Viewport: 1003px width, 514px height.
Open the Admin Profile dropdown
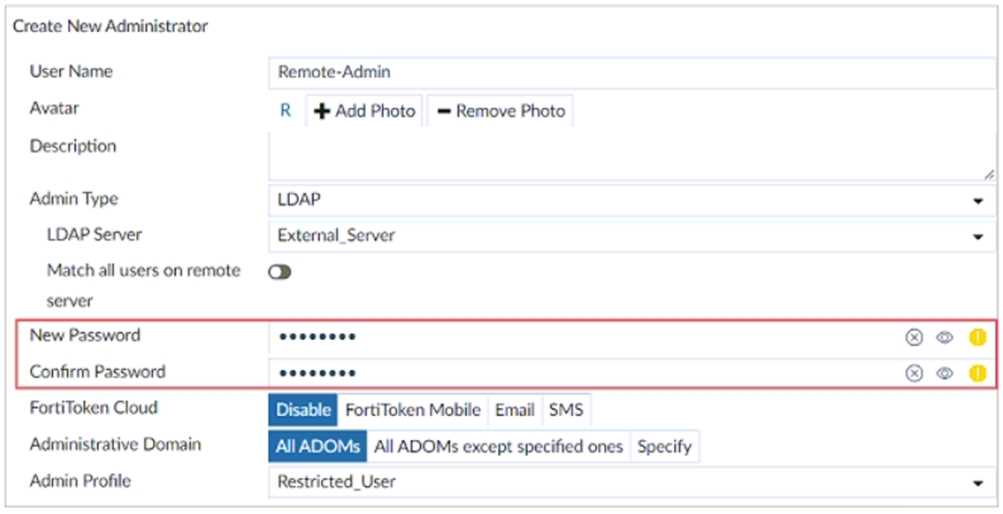click(x=630, y=482)
